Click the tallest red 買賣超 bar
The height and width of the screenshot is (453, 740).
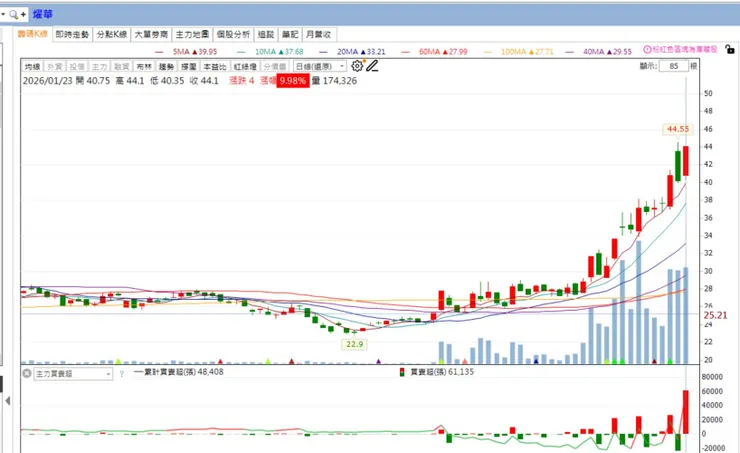point(686,412)
